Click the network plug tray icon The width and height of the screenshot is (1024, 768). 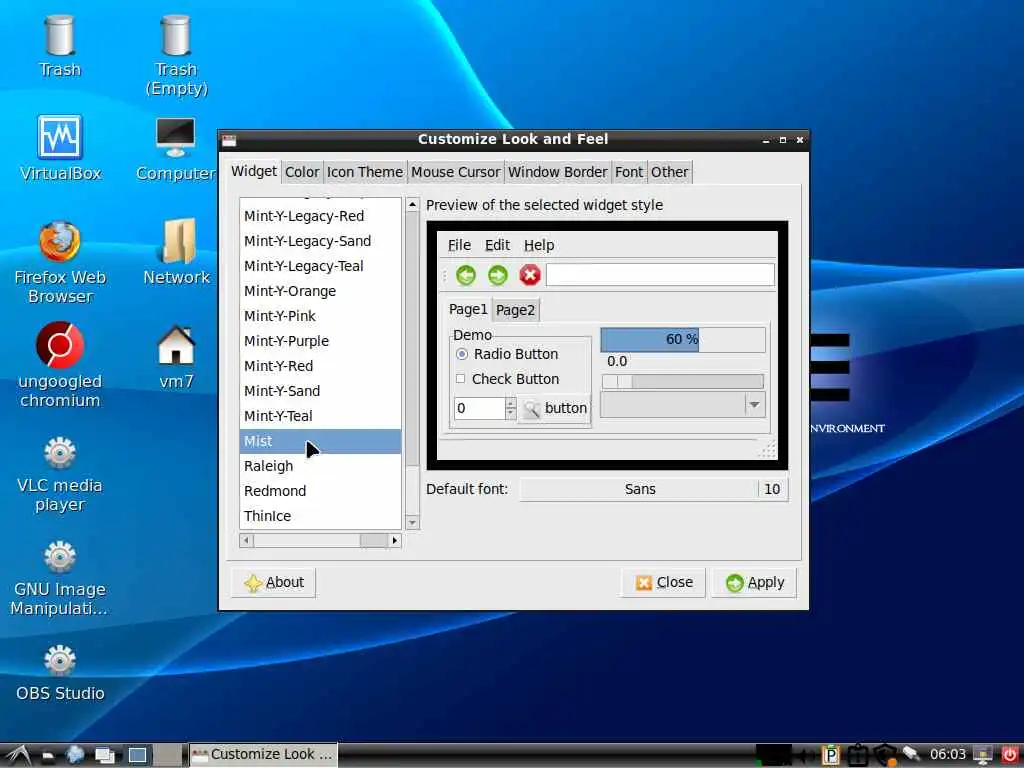coord(911,754)
